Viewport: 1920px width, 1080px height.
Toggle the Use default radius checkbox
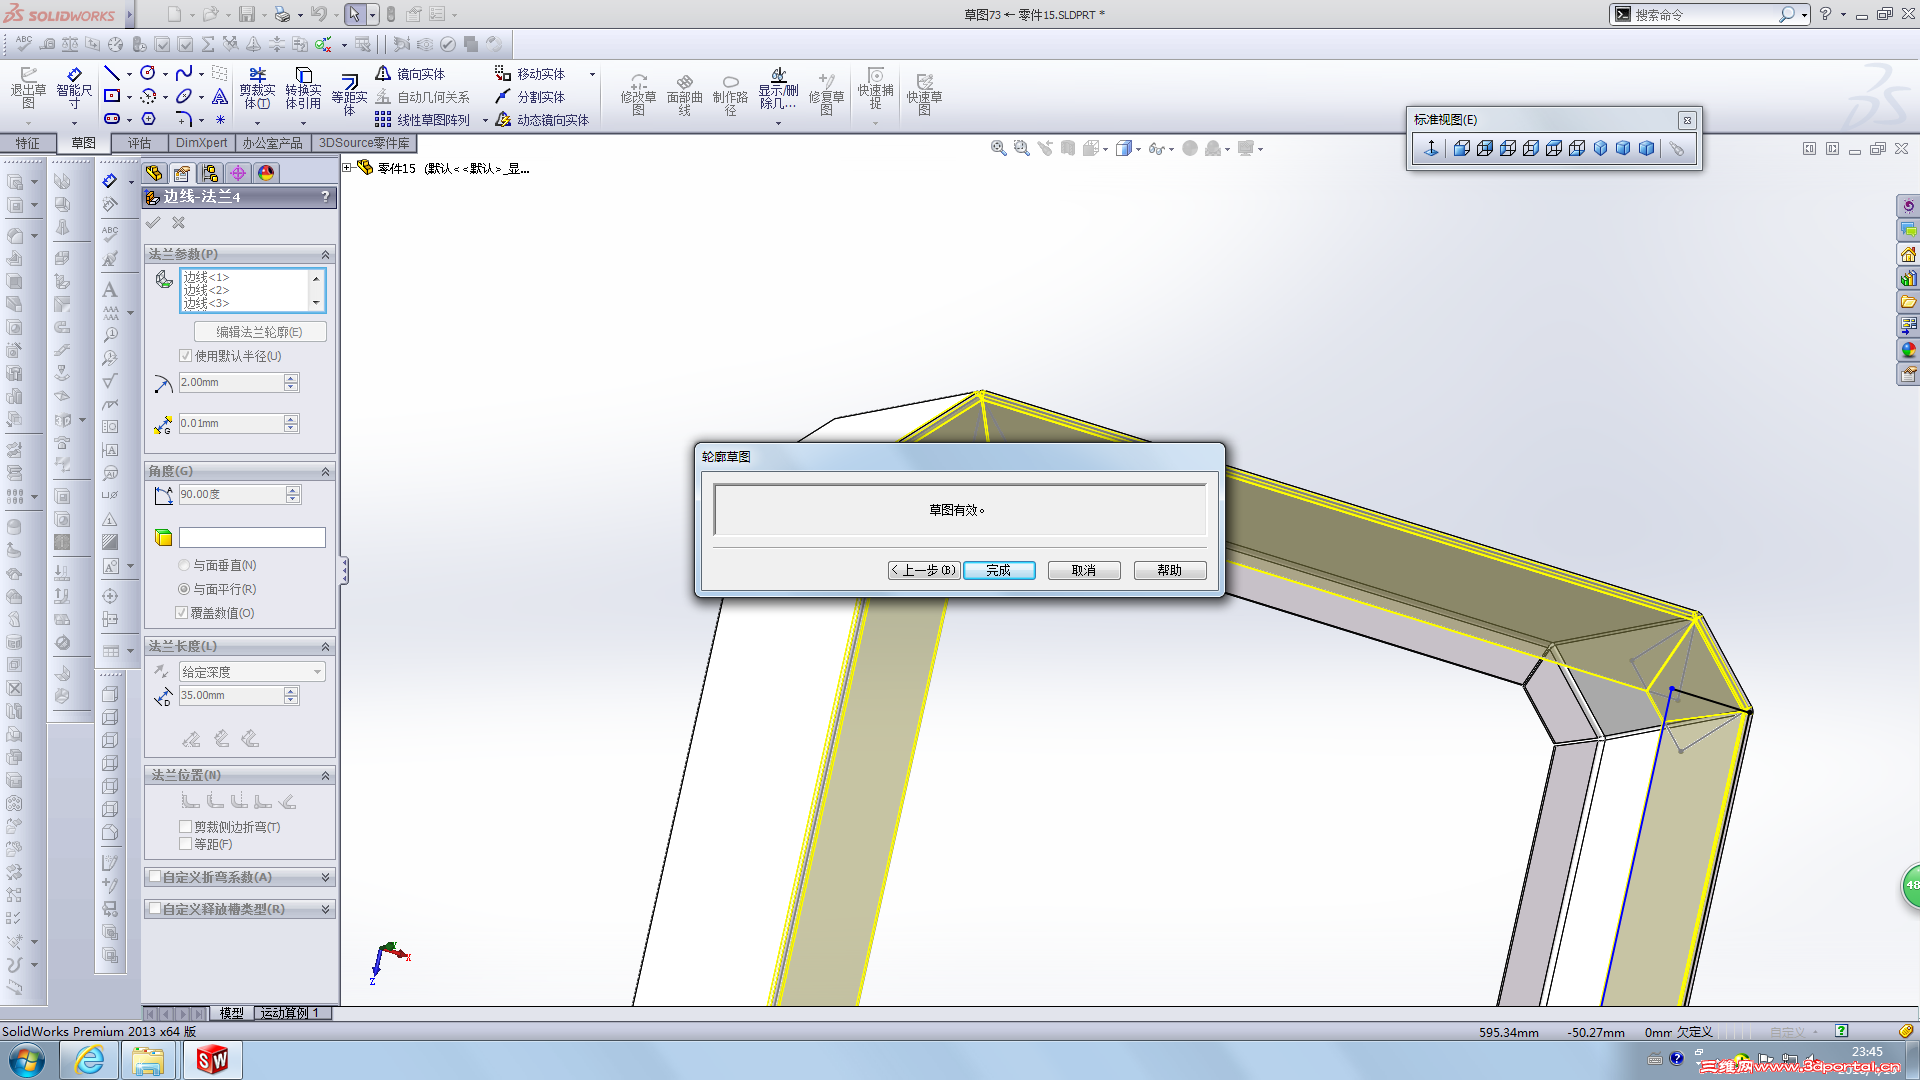coord(185,356)
